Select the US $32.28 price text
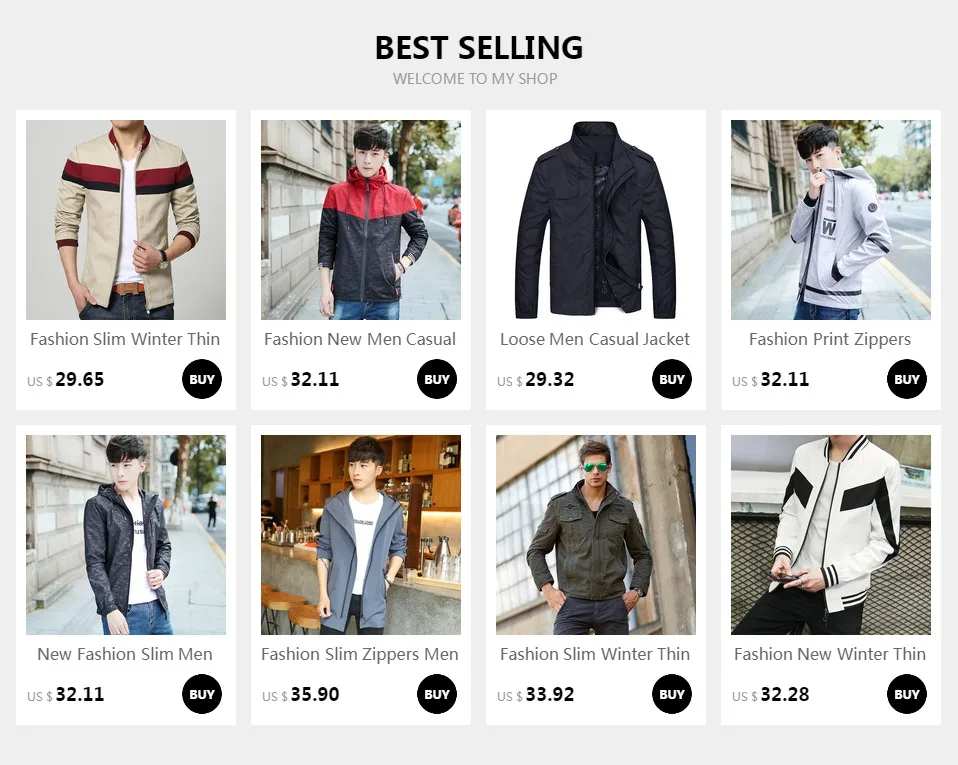Screen dimensions: 958x765 pos(770,695)
